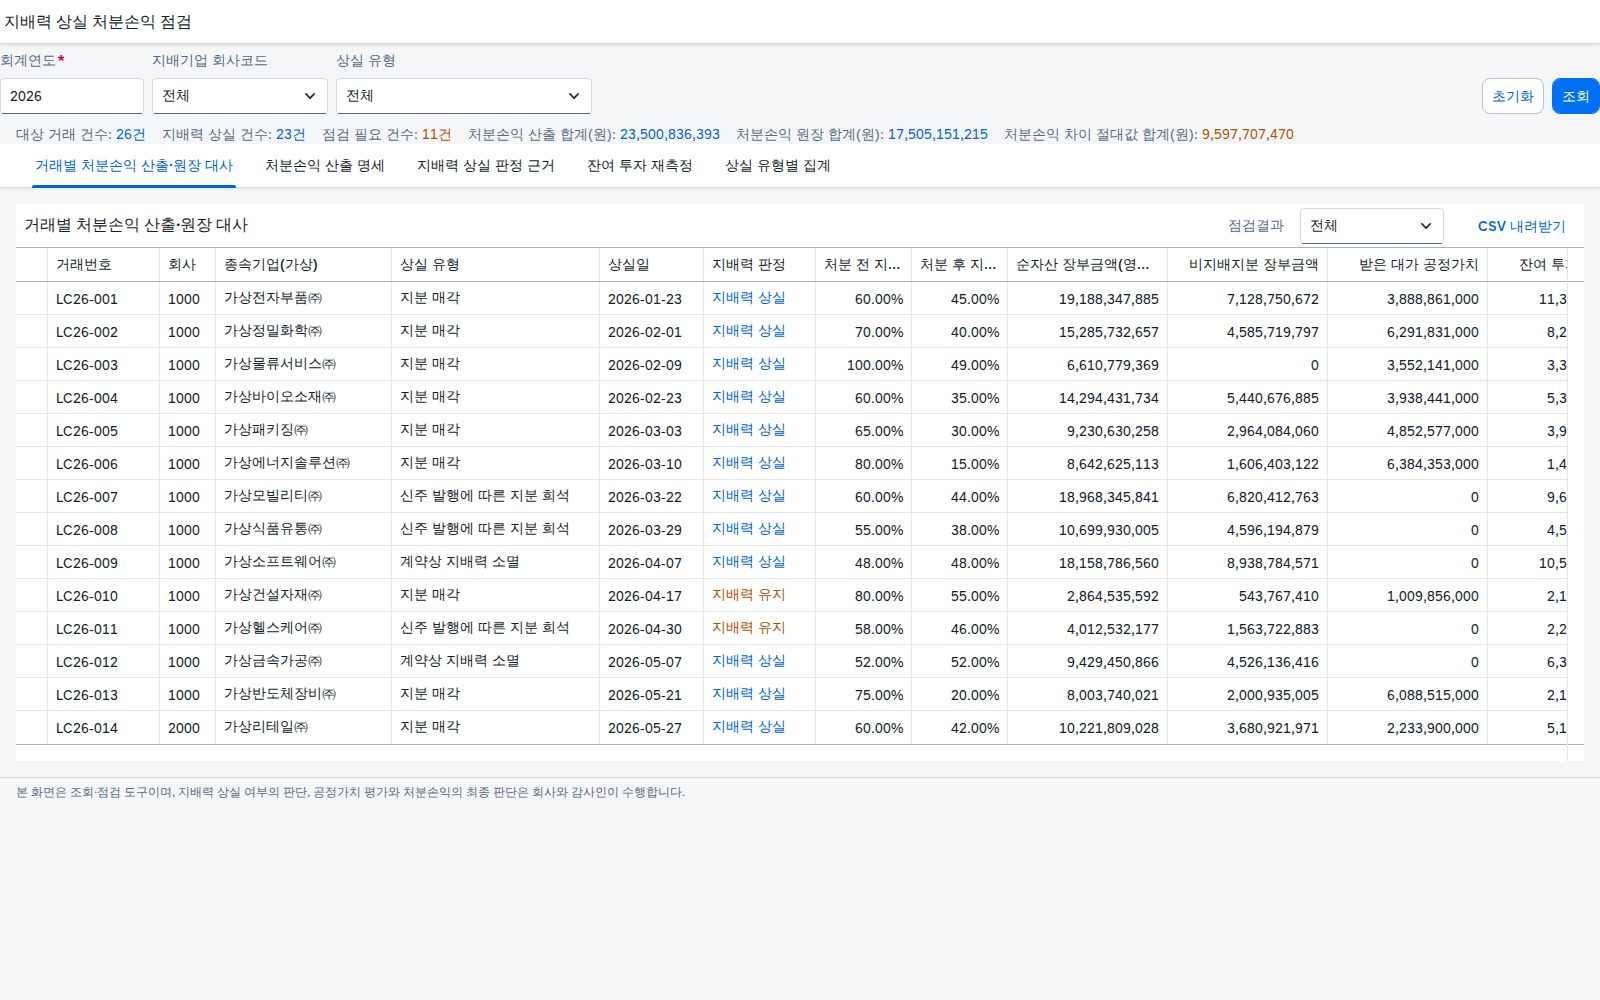The image size is (1600, 1000).
Task: Click 대상 거래 건수 26건 summary
Action: pos(81,134)
